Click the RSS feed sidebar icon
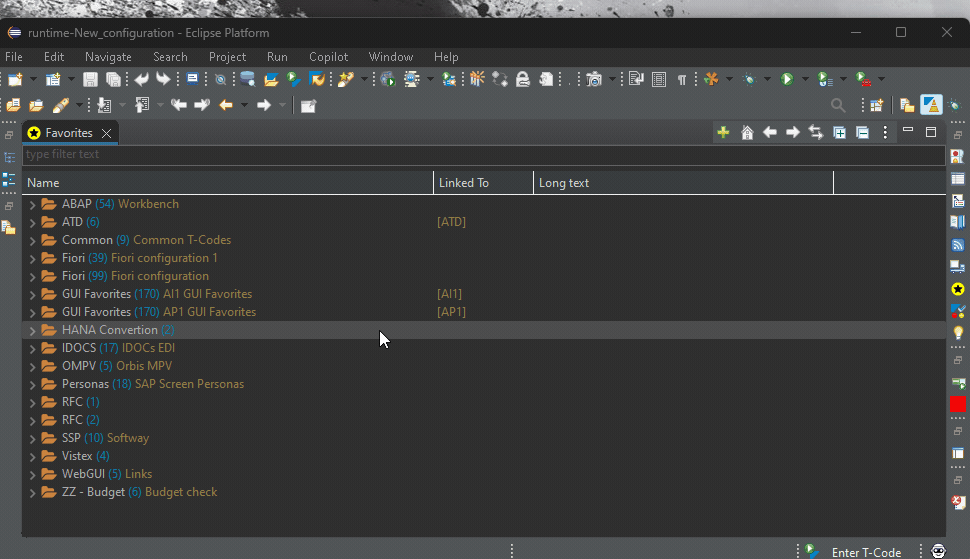Image resolution: width=970 pixels, height=559 pixels. [958, 245]
